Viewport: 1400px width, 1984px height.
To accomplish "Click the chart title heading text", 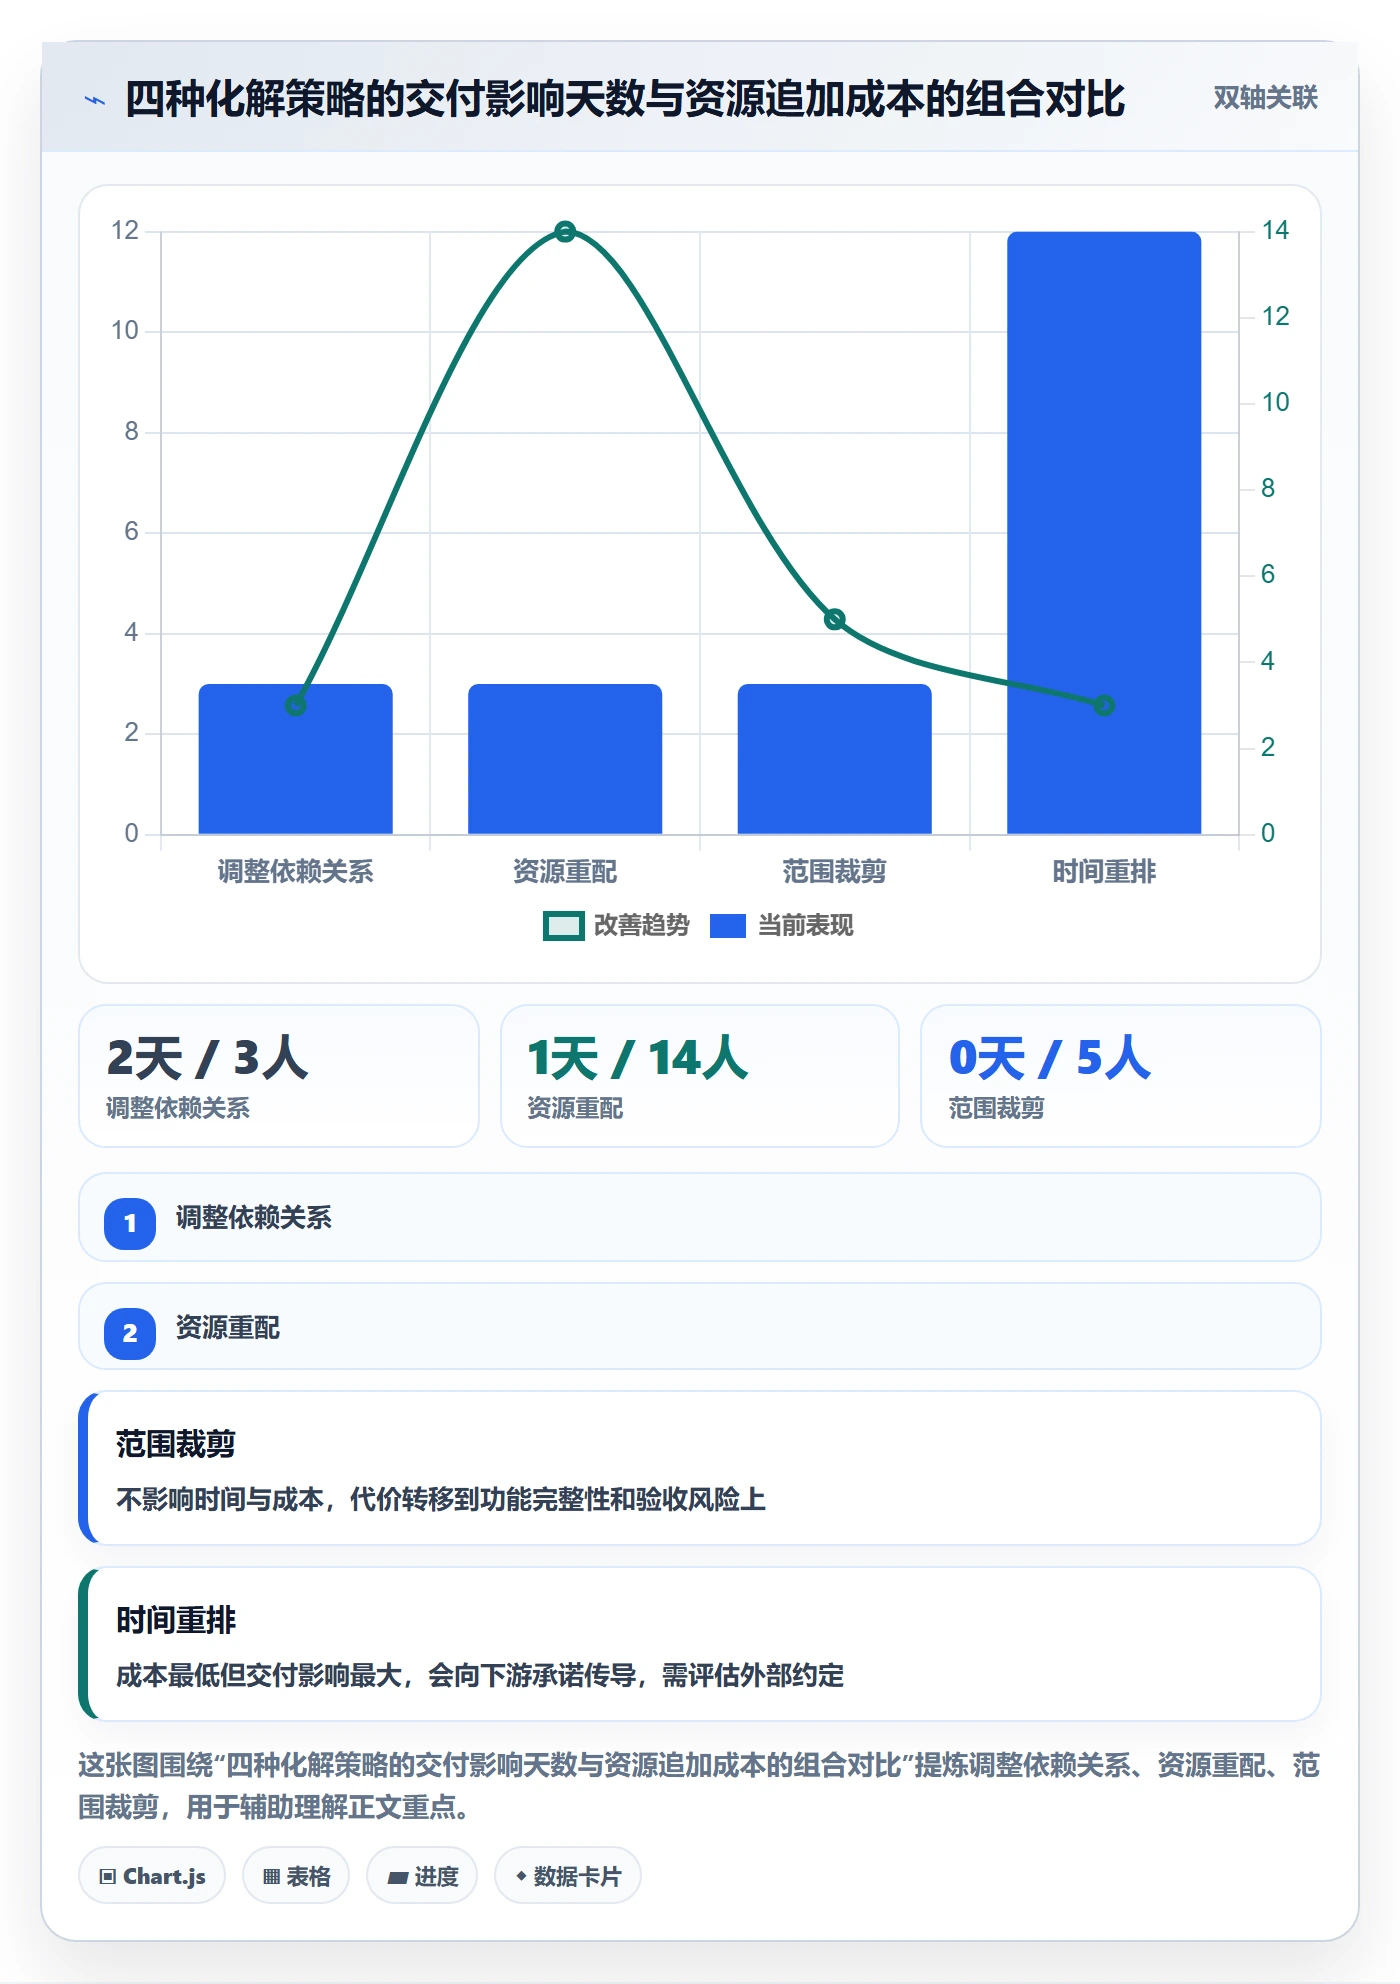I will click(x=625, y=99).
